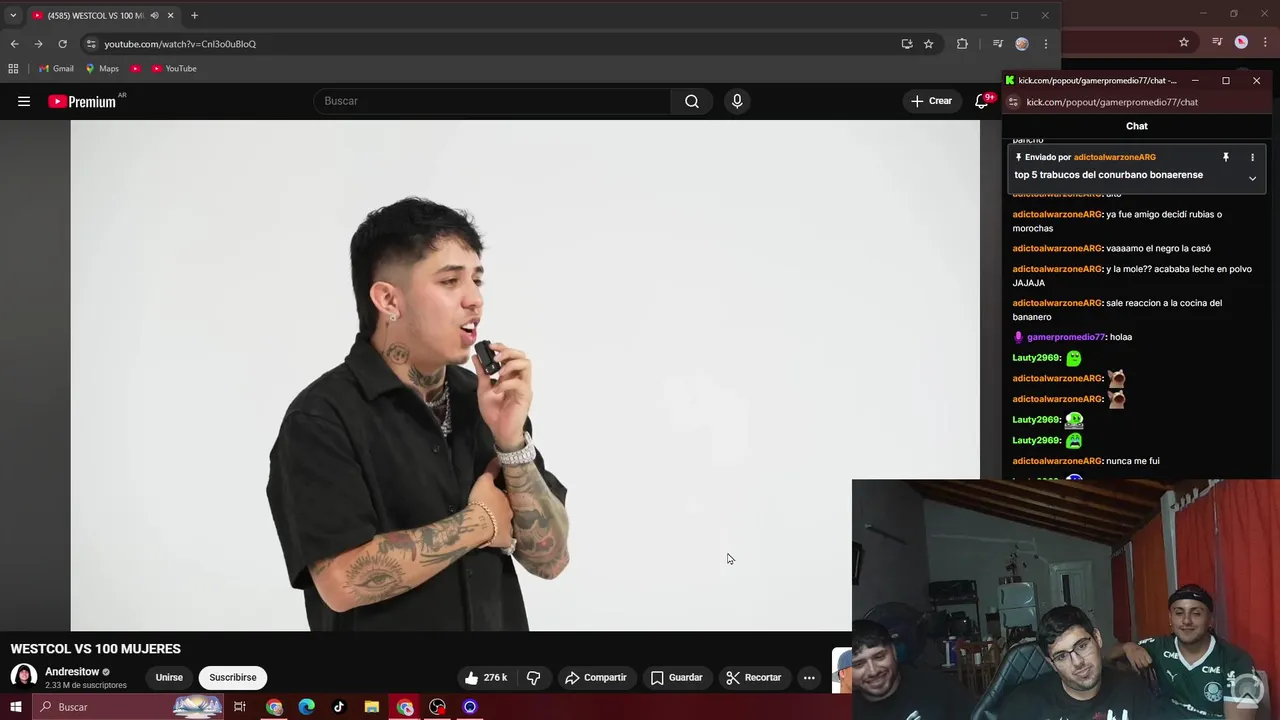Open the Gmail bookmark
This screenshot has width=1280, height=720.
(55, 69)
